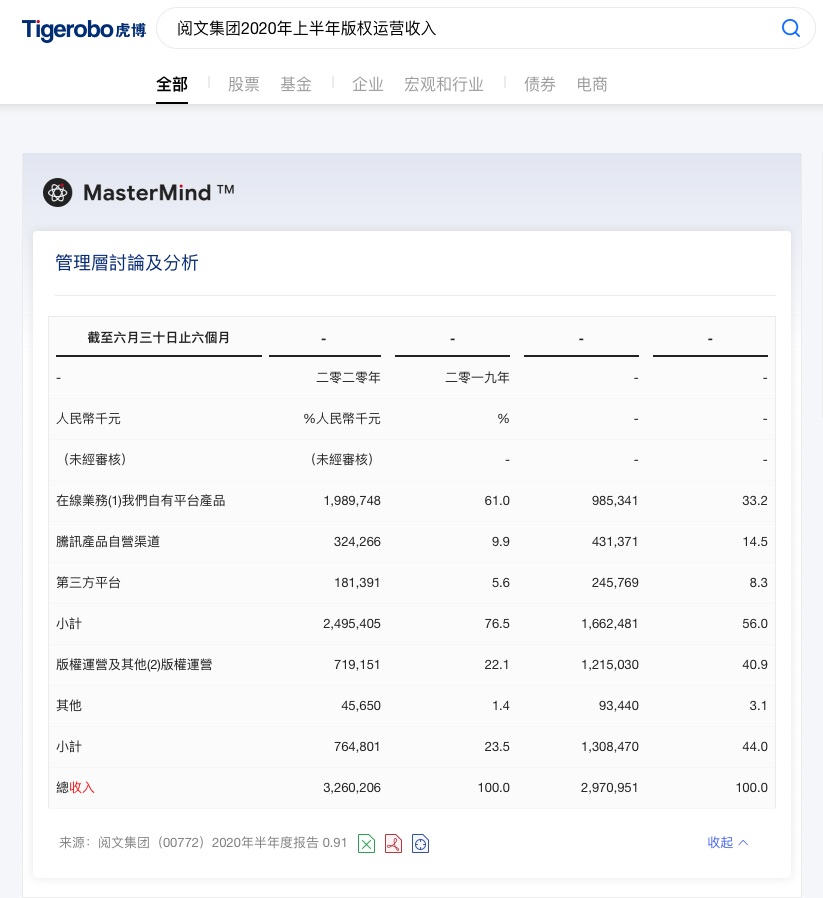Click the 版權運營及其他(2)版權運營 row label
This screenshot has width=823, height=898.
tap(134, 664)
